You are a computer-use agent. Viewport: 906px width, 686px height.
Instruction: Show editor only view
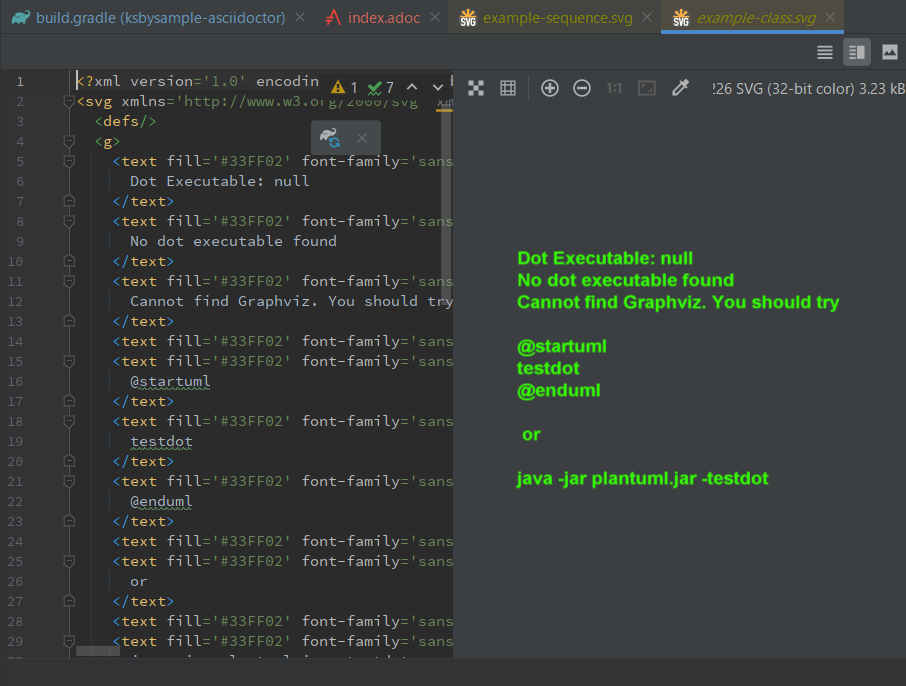(825, 53)
